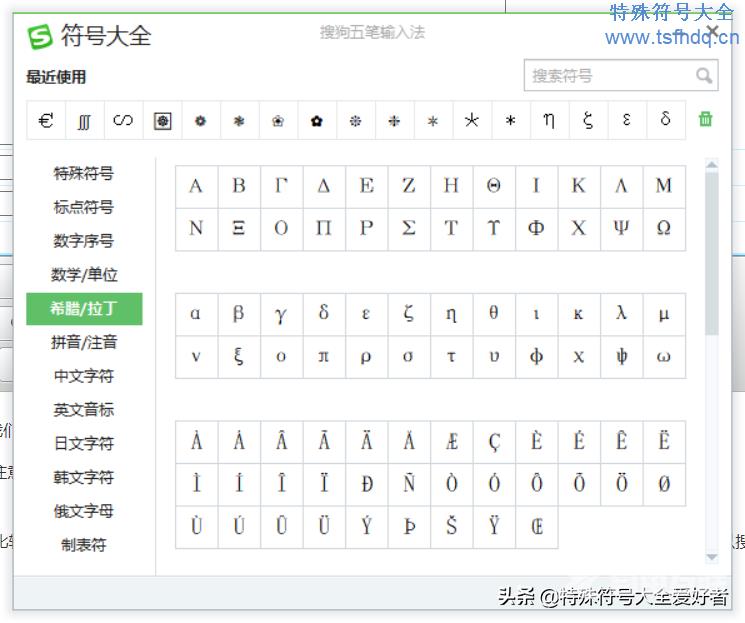Insert lowercase Greek α
Viewport: 745px width, 623px height.
point(196,314)
